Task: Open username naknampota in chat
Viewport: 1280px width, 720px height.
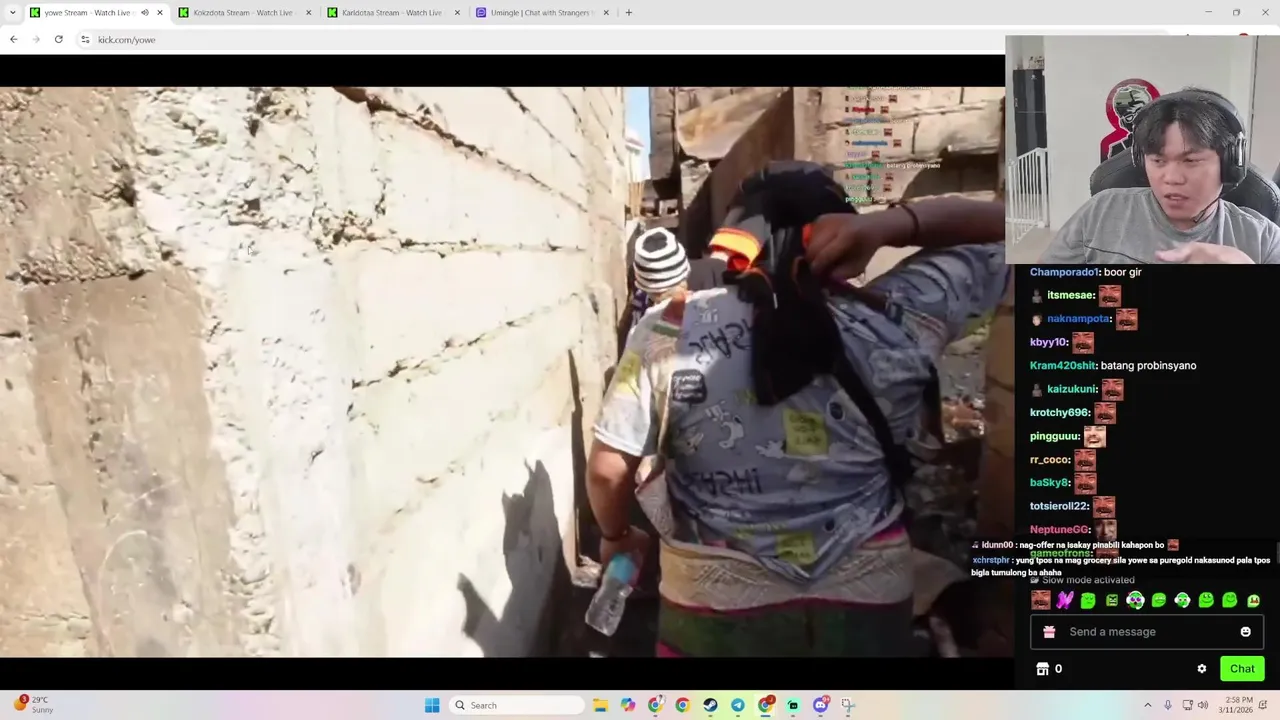Action: click(1079, 319)
